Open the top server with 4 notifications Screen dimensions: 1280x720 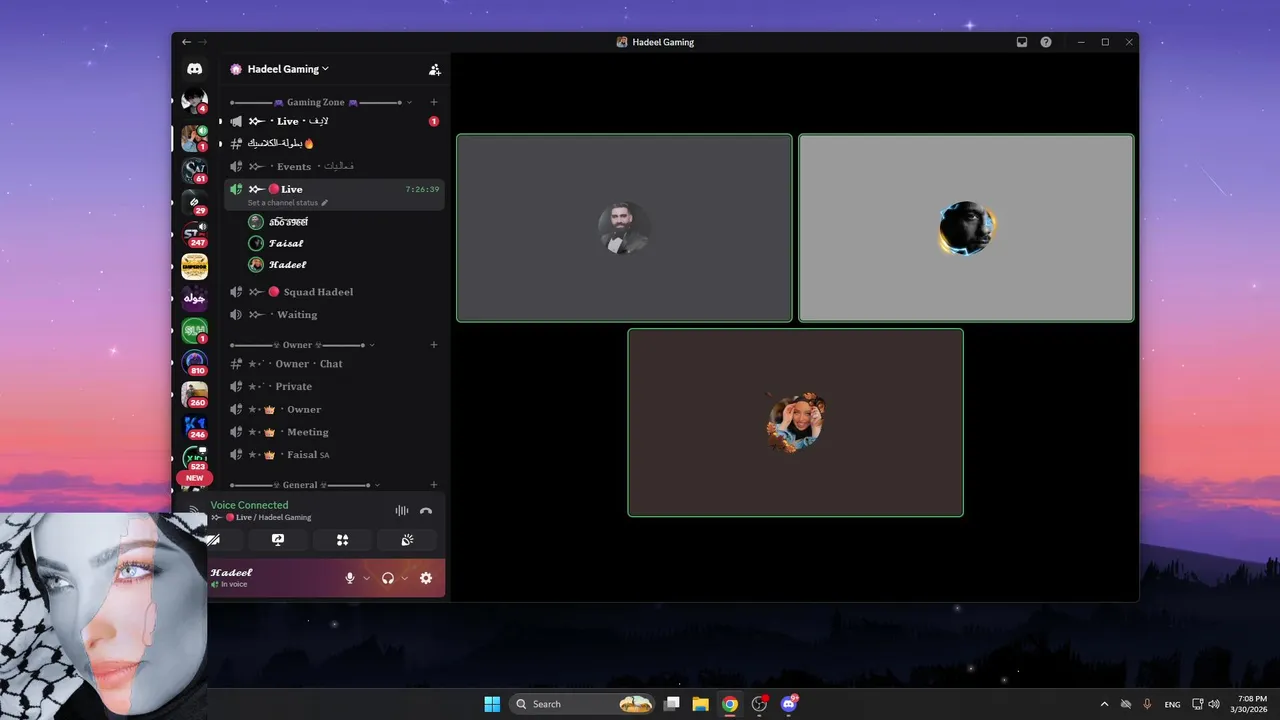pos(194,100)
